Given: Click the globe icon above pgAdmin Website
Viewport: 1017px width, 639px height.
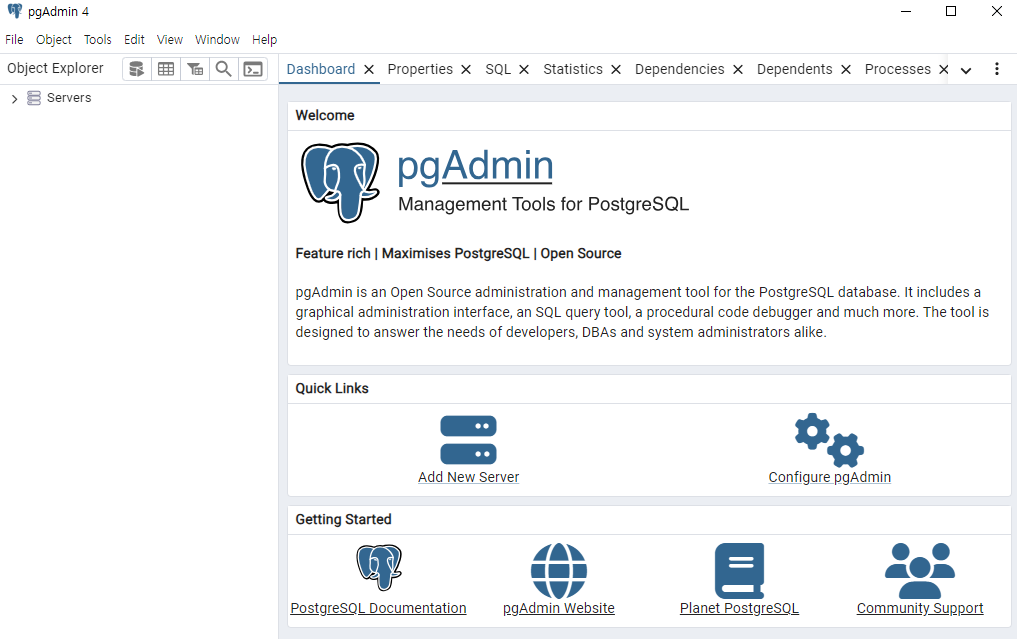Looking at the screenshot, I should coord(558,571).
